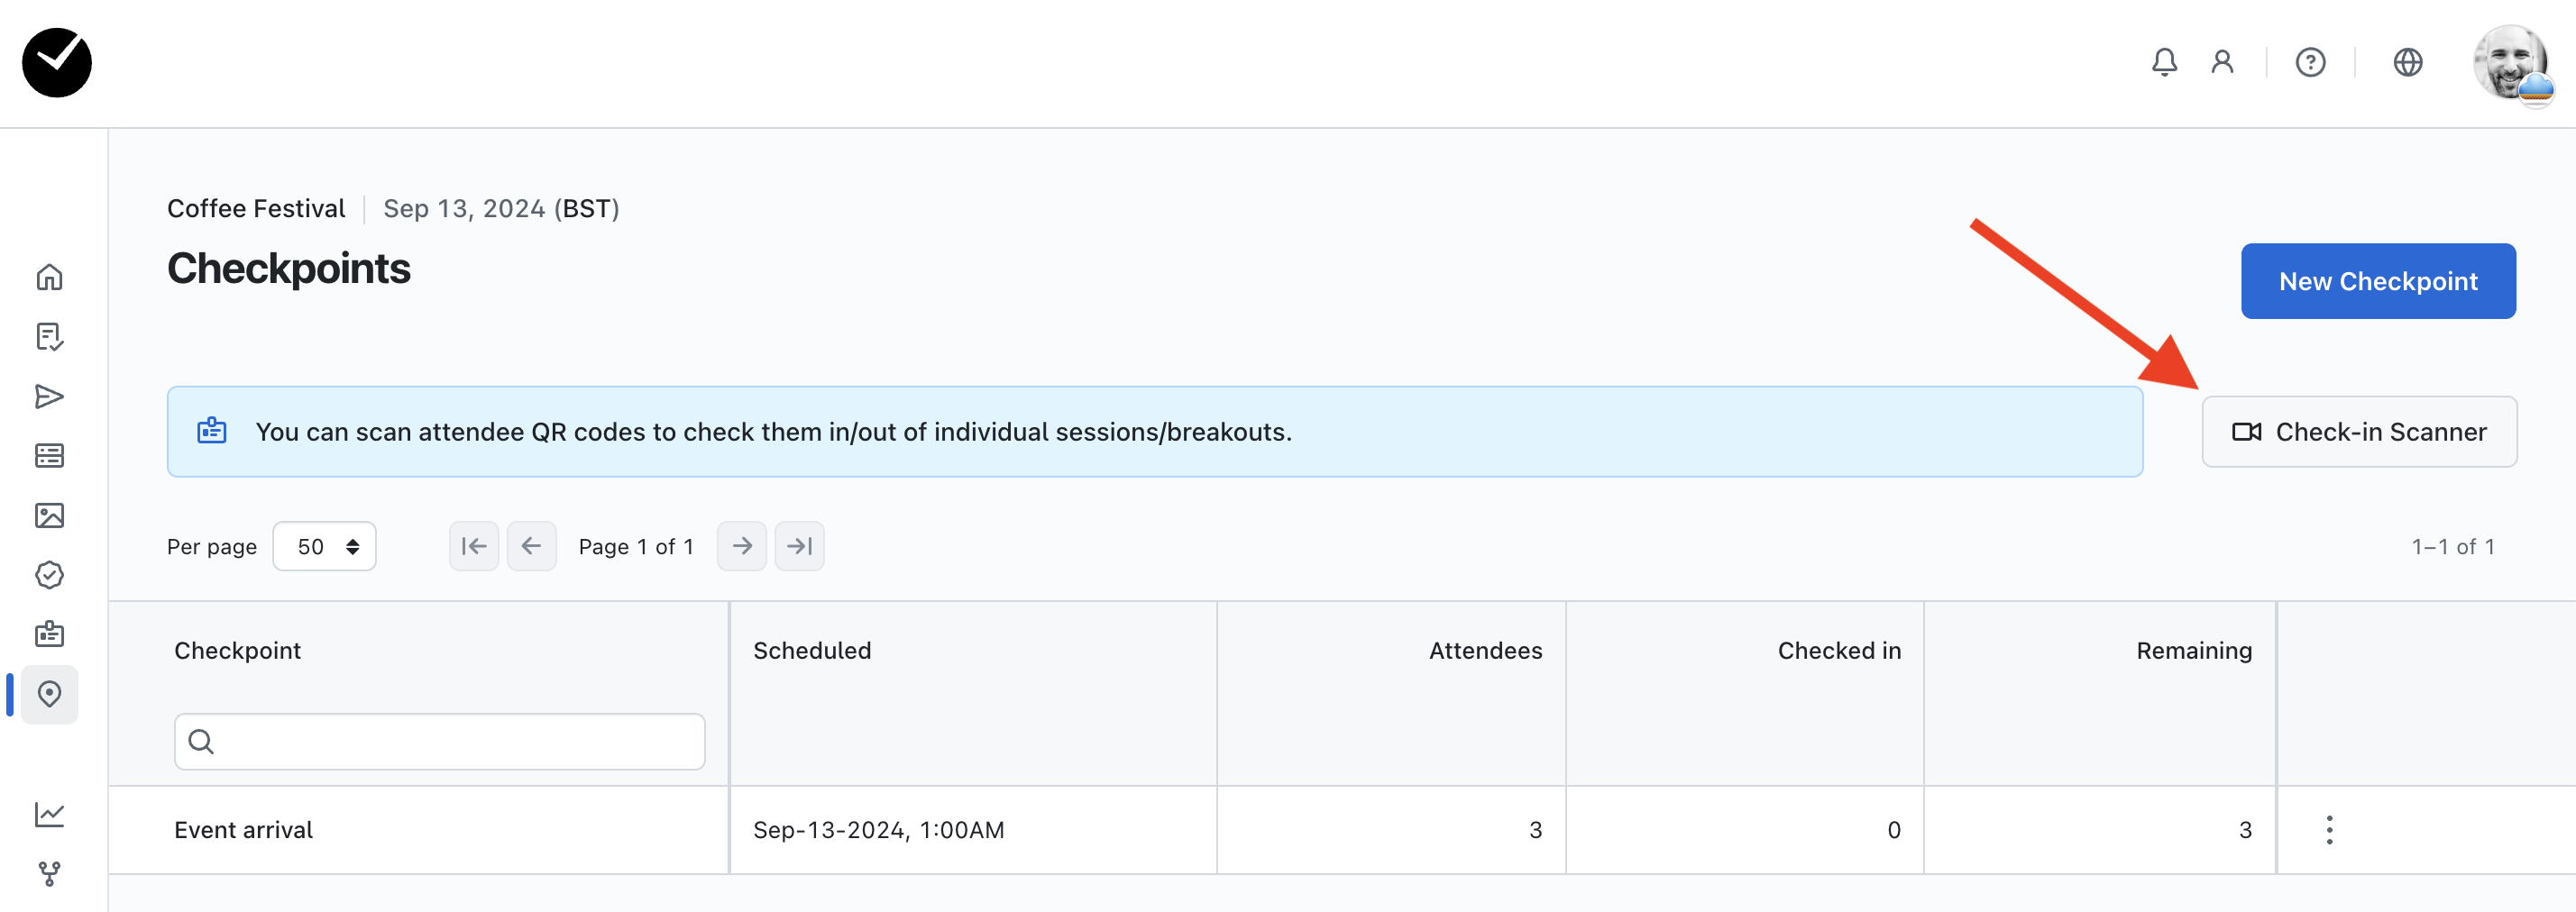Open the analytics chart icon
The height and width of the screenshot is (912, 2576).
(49, 815)
